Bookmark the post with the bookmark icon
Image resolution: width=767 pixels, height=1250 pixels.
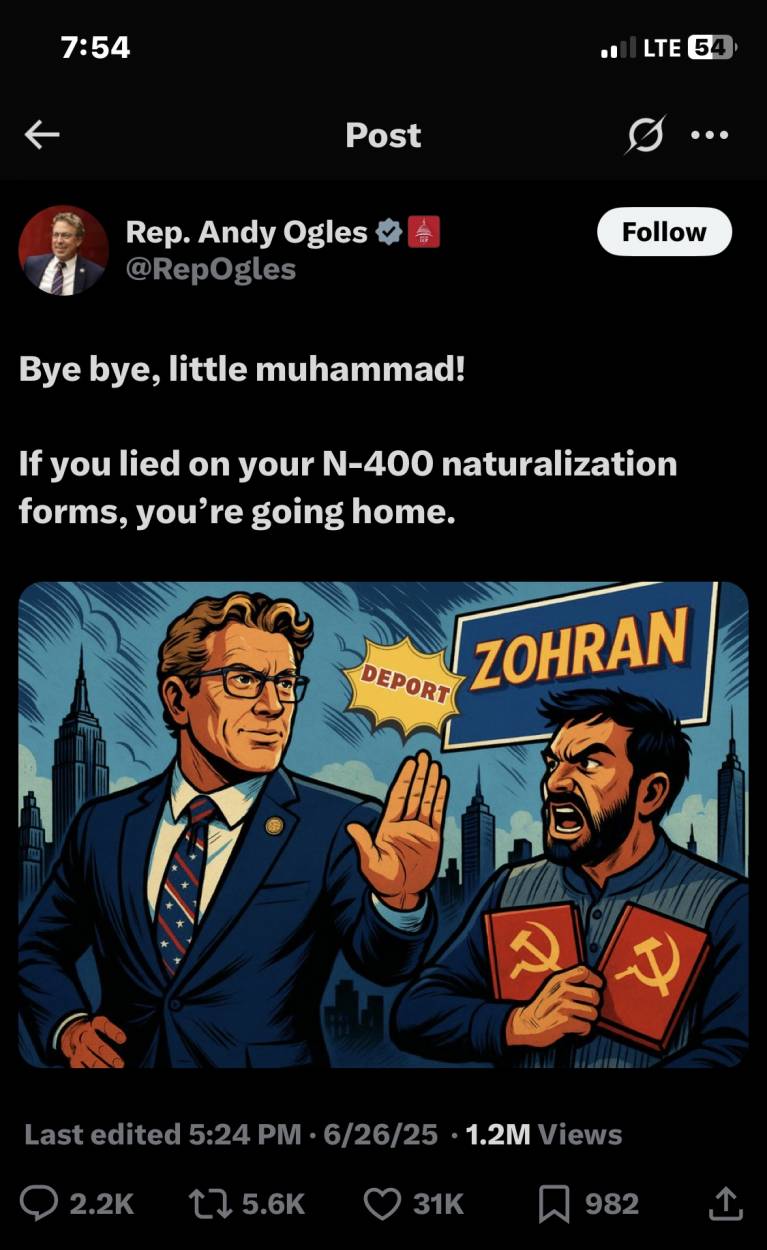(x=553, y=1204)
